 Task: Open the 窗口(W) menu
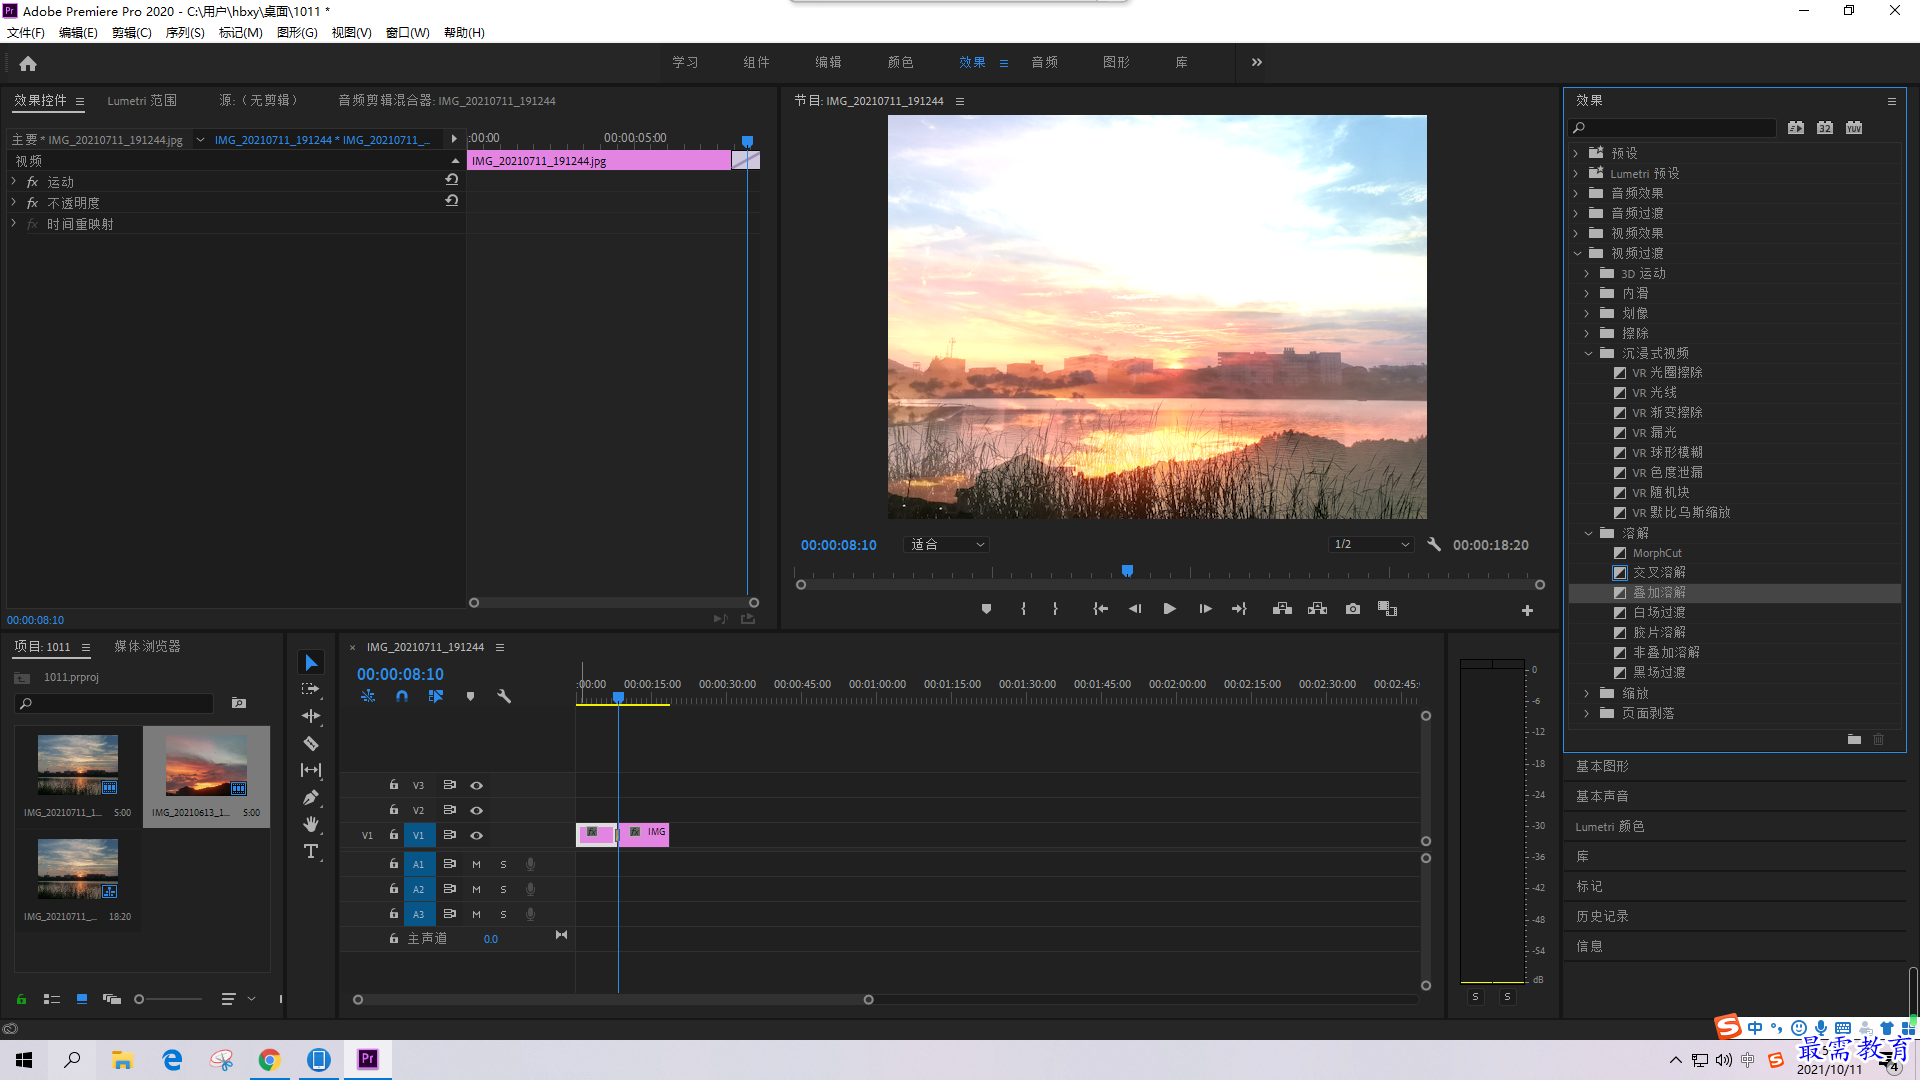[408, 33]
